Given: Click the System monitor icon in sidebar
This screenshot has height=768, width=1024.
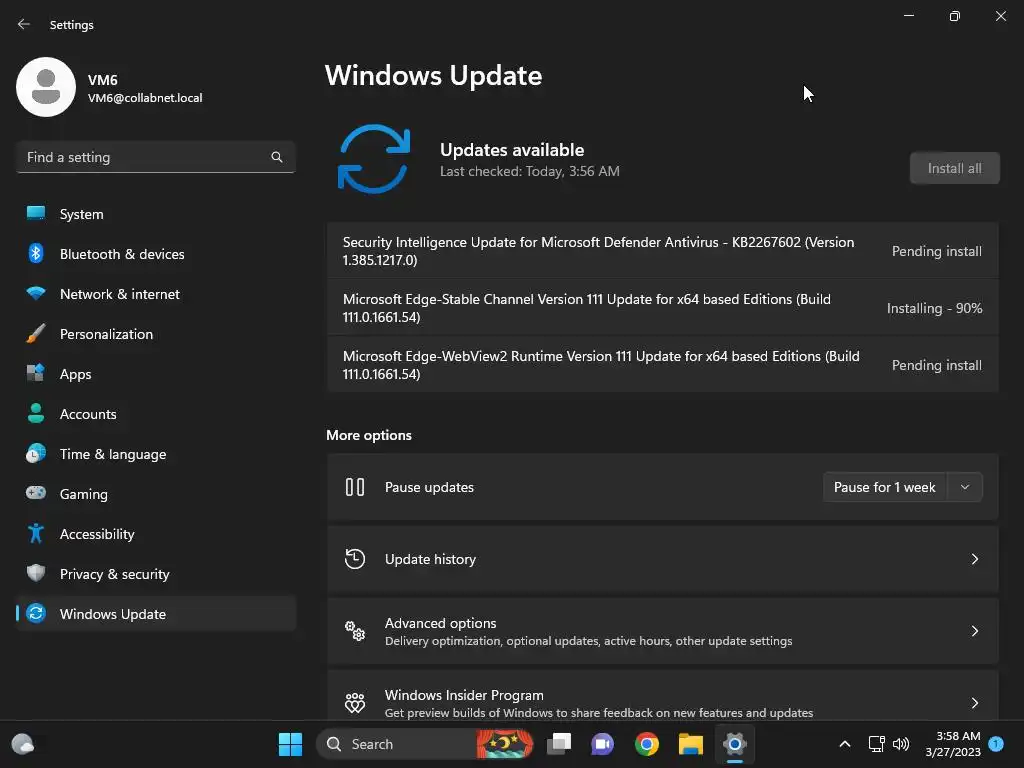Looking at the screenshot, I should click(x=36, y=214).
